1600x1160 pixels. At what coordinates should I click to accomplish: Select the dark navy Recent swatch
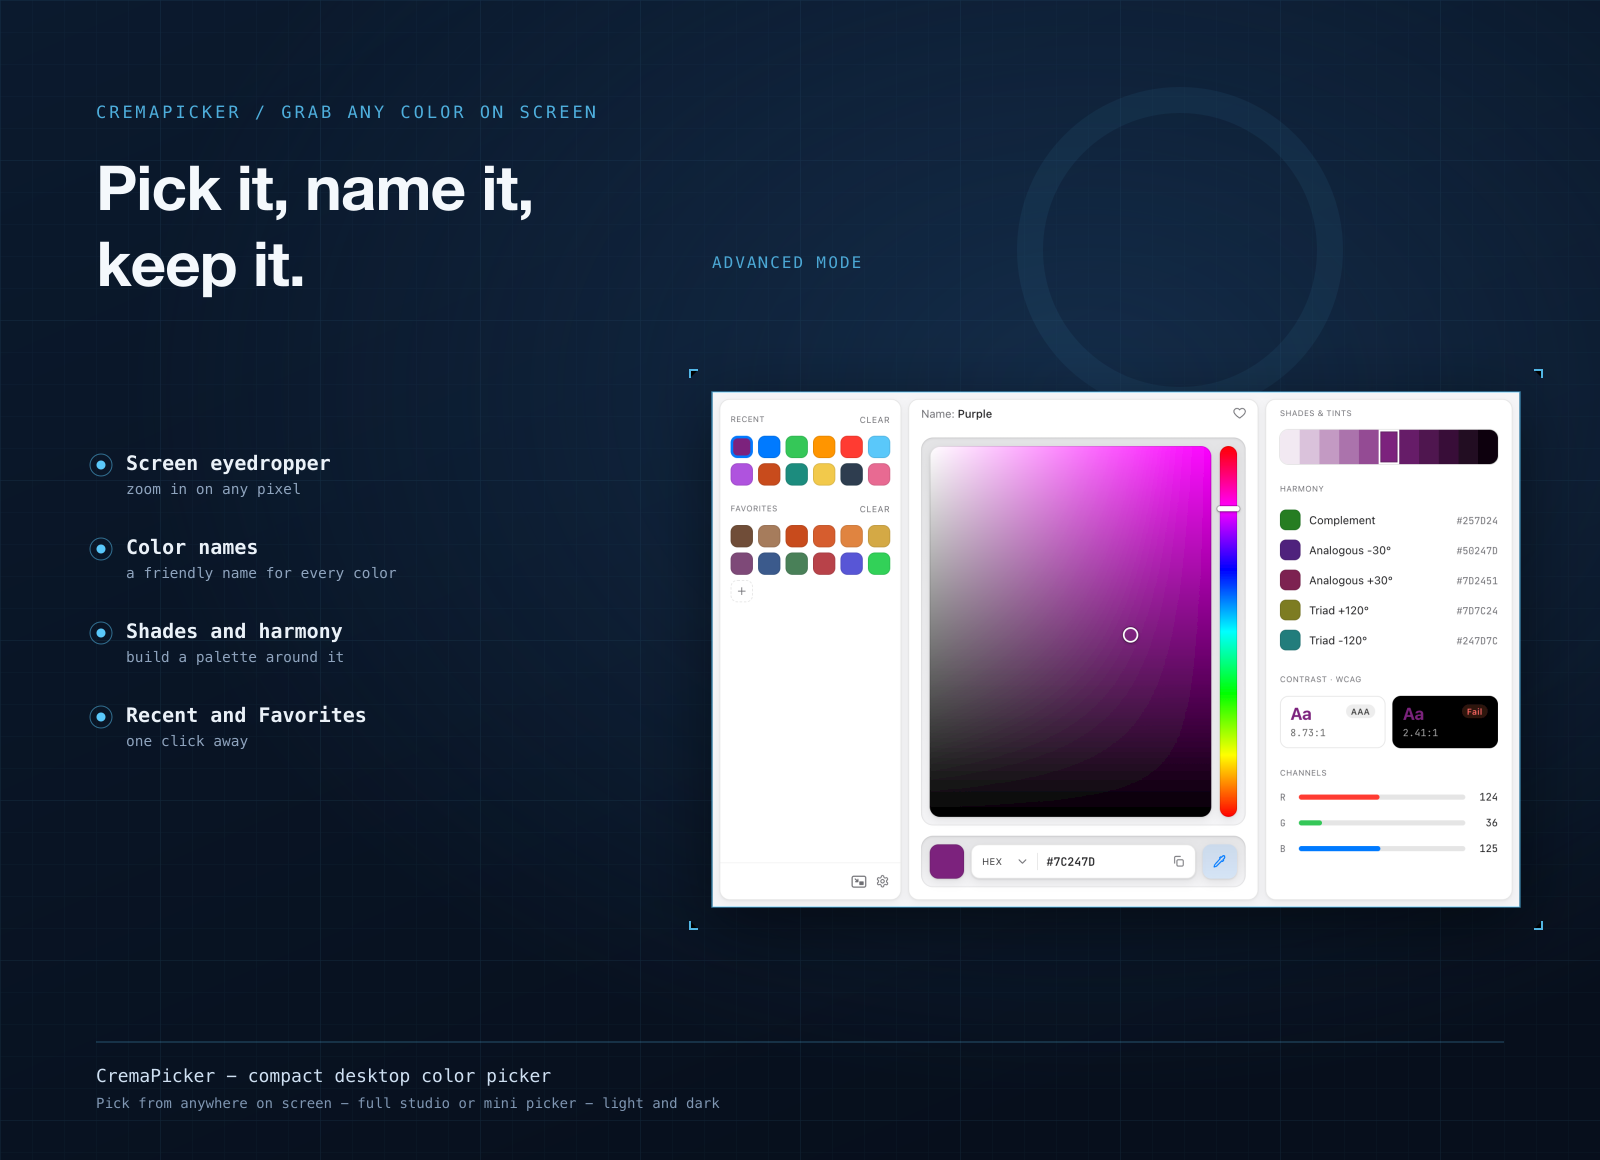(x=851, y=474)
